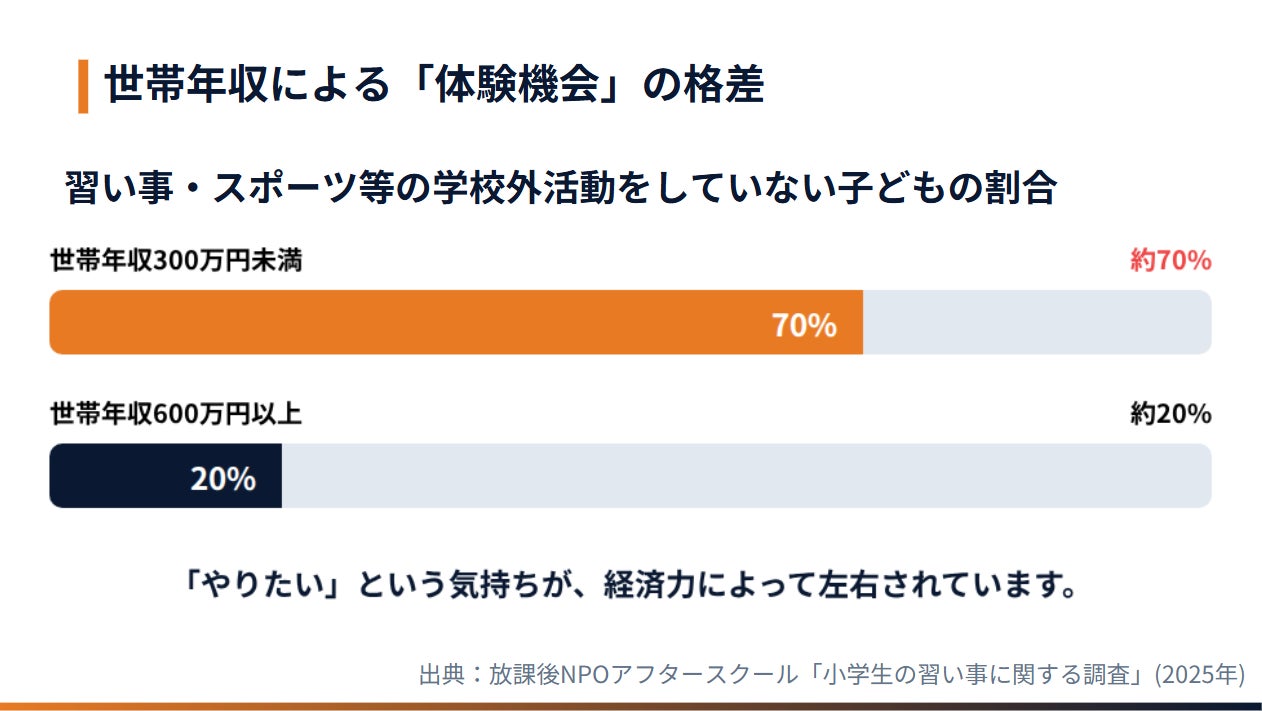
Task: Select the subtitle about 学校外活動をしていない子どもの割合
Action: (560, 187)
